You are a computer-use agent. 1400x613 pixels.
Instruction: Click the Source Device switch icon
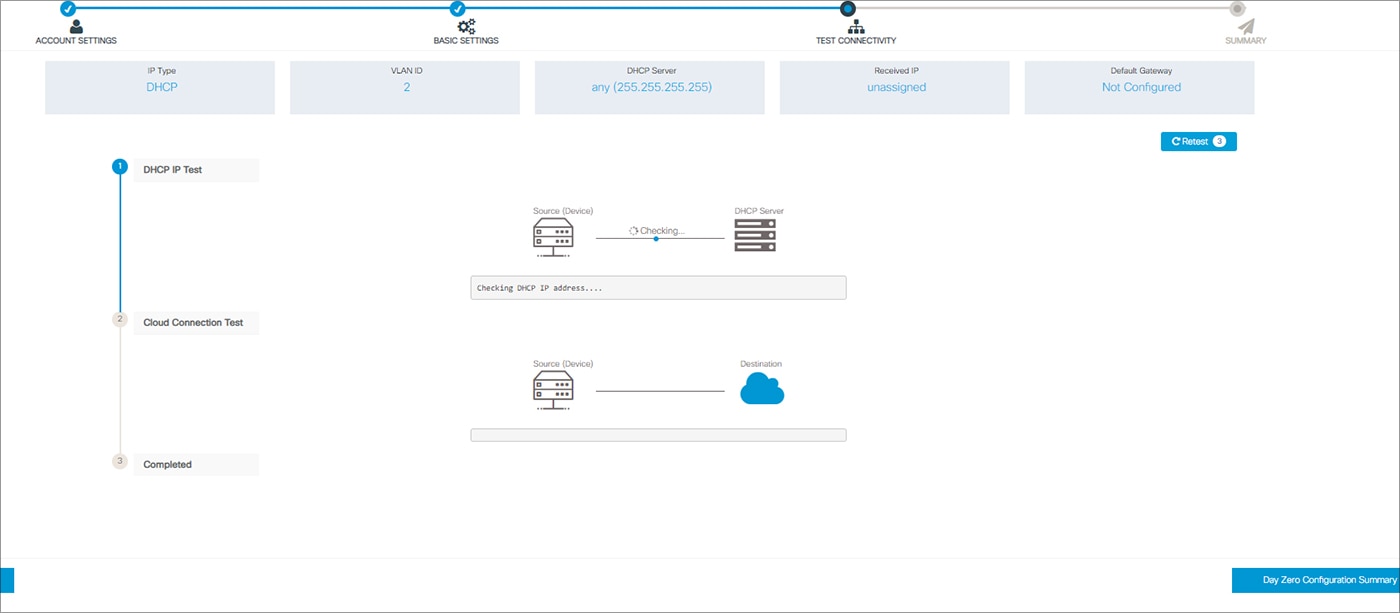(x=553, y=234)
